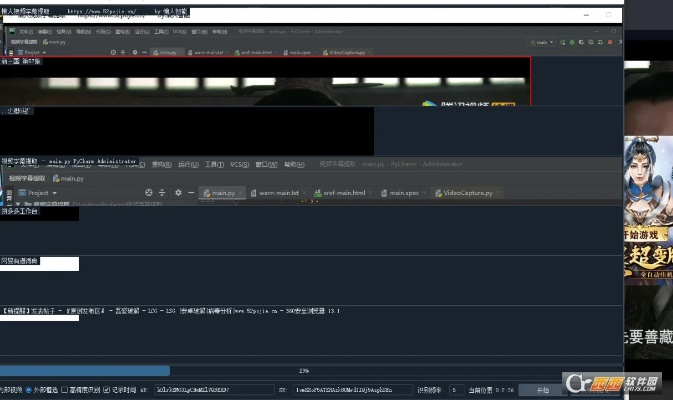Close the larger VideoCapture.py tab
Screen dimensions: 673x400
(498, 193)
